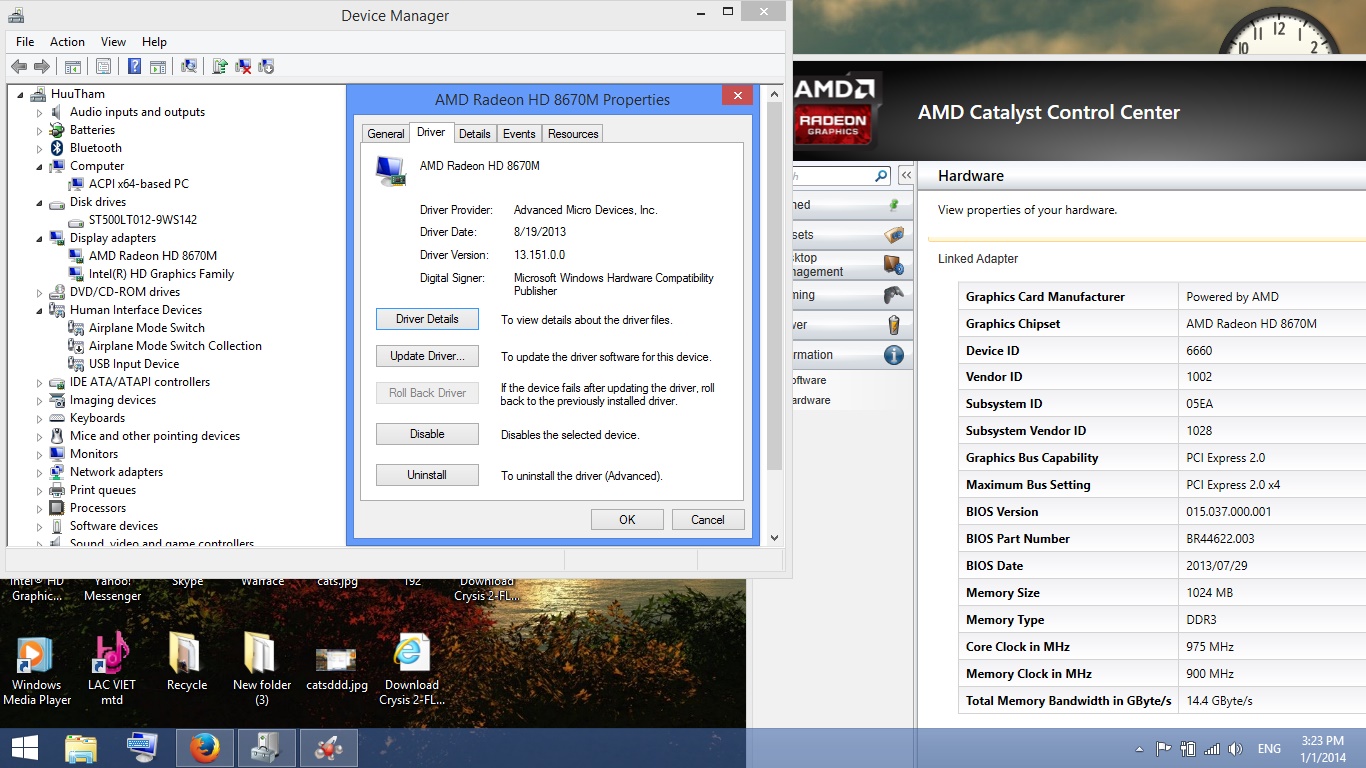This screenshot has height=768, width=1366.
Task: Select ST500LT012-9WS142 disk drive
Action: 142,220
